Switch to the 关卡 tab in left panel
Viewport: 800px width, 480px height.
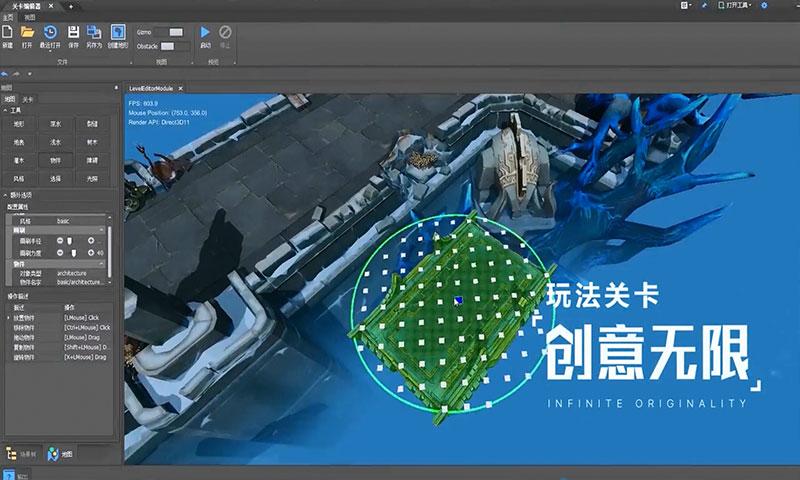(28, 99)
